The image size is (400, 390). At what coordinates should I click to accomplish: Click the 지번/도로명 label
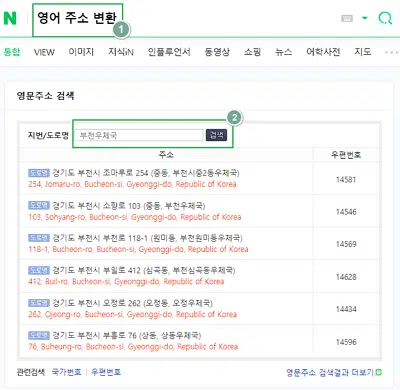pos(48,135)
